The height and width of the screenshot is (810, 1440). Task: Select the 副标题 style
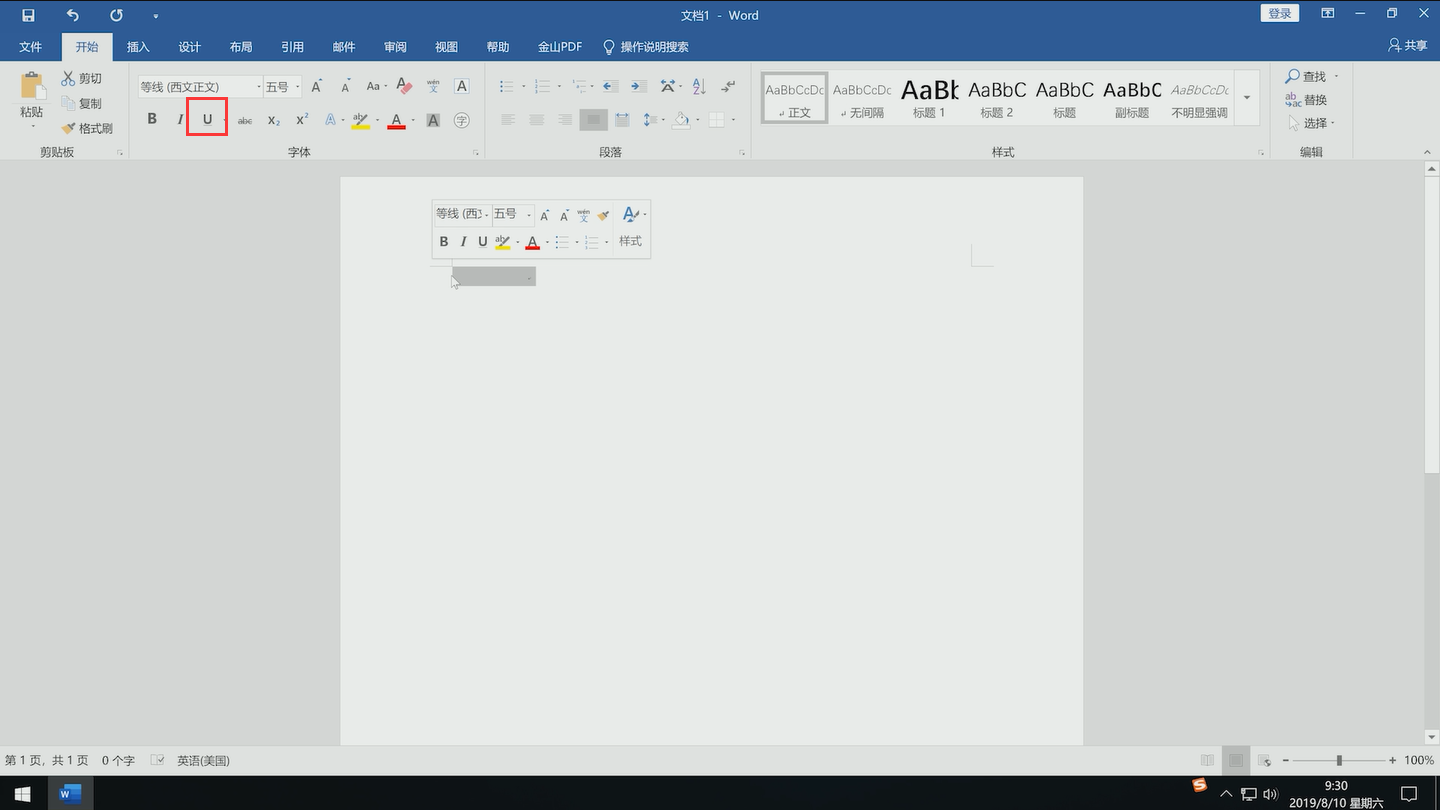[x=1132, y=98]
